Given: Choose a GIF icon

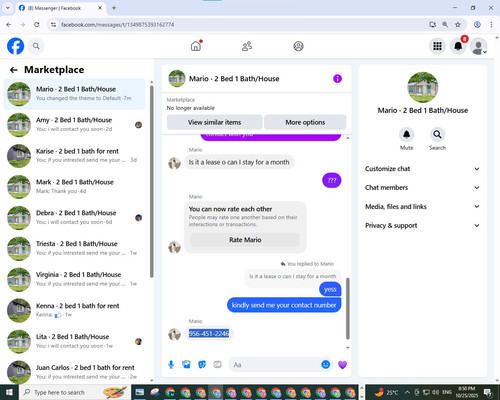Looking at the screenshot, I should tap(217, 364).
